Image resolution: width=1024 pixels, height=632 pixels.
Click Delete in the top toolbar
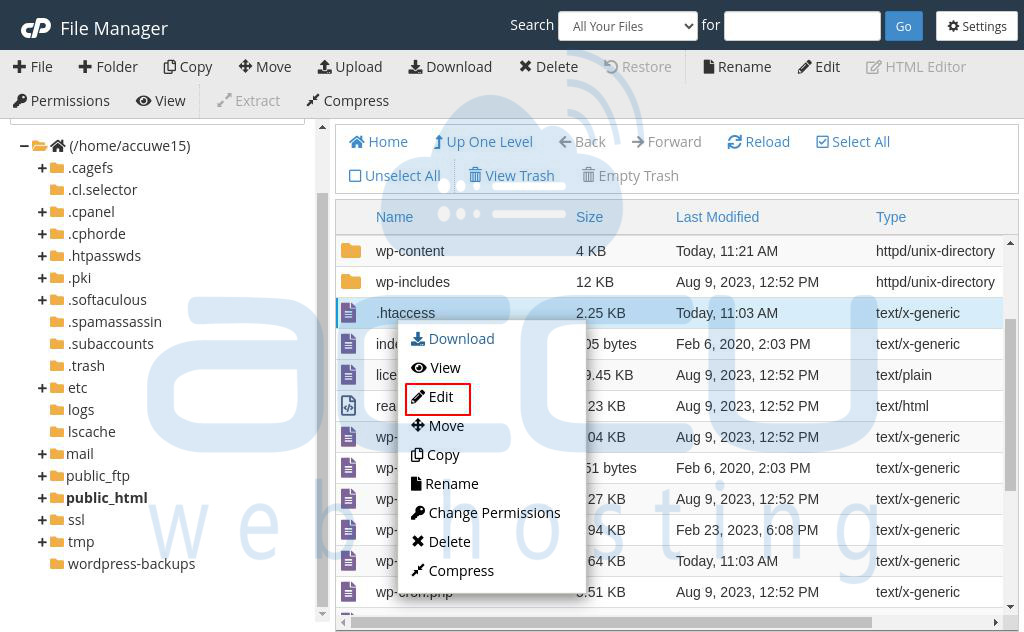548,67
